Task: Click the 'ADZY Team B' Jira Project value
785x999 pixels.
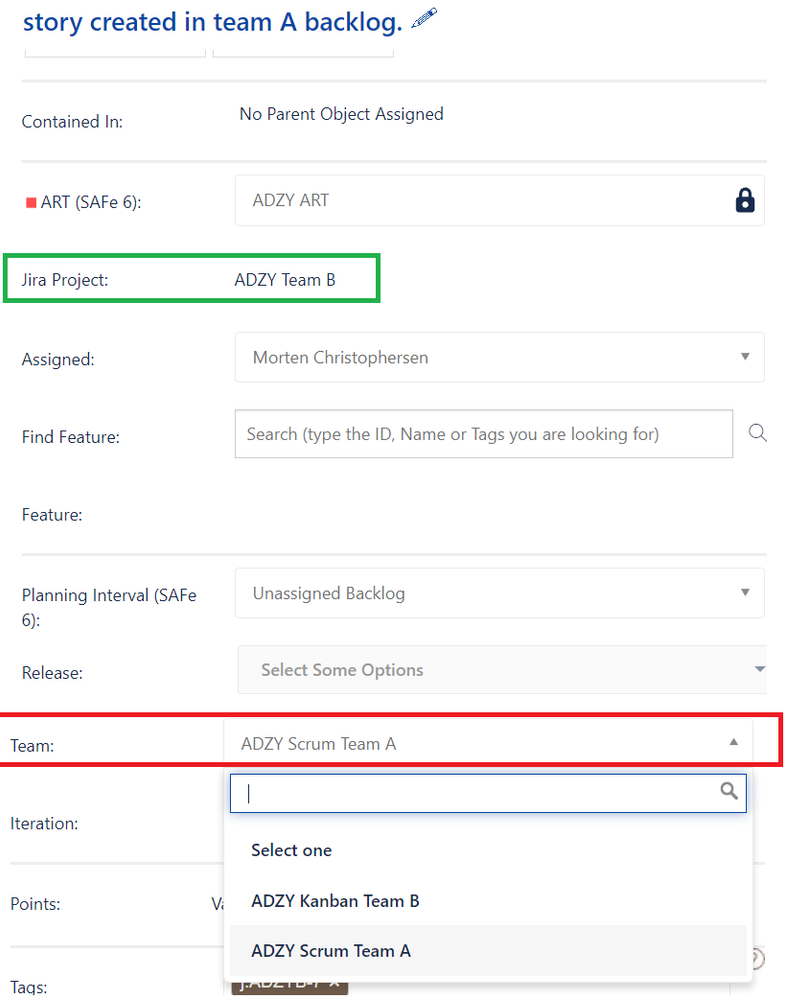Action: 285,280
